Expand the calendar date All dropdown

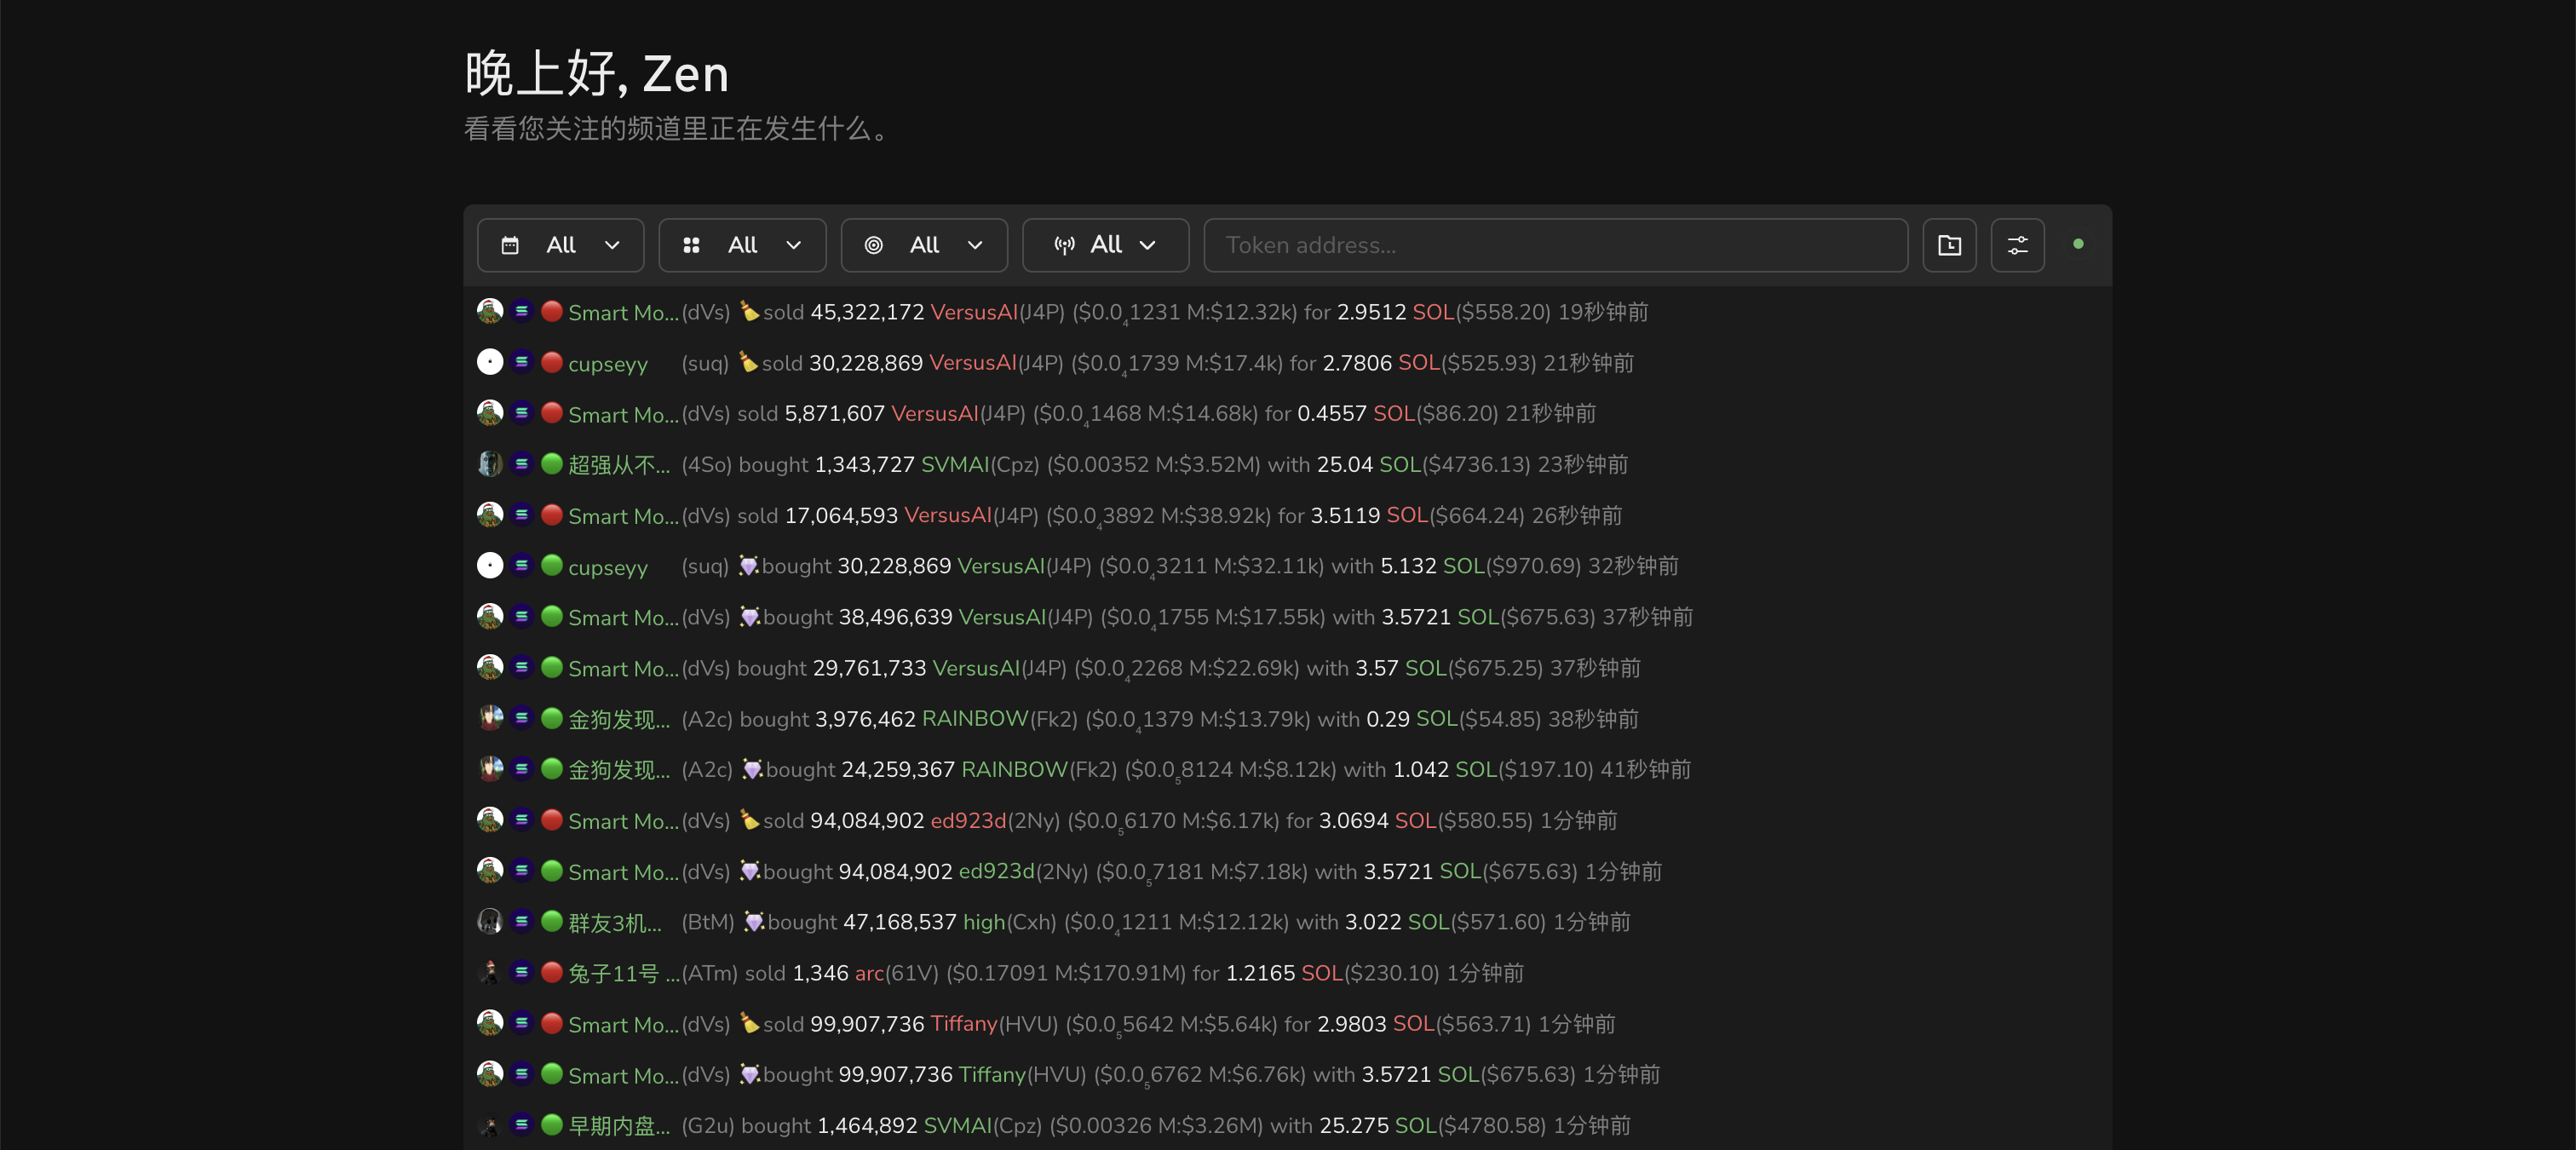(x=560, y=245)
